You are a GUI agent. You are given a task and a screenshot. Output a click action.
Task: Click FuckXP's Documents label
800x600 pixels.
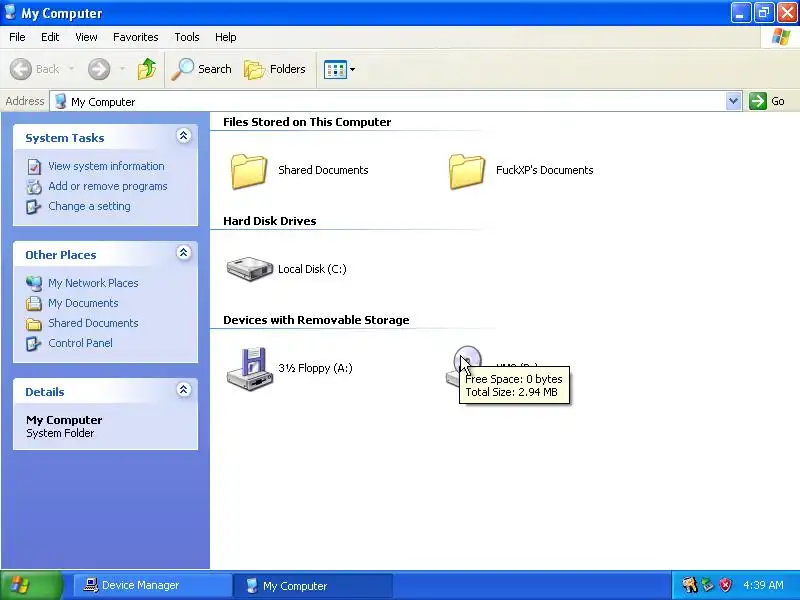point(544,170)
